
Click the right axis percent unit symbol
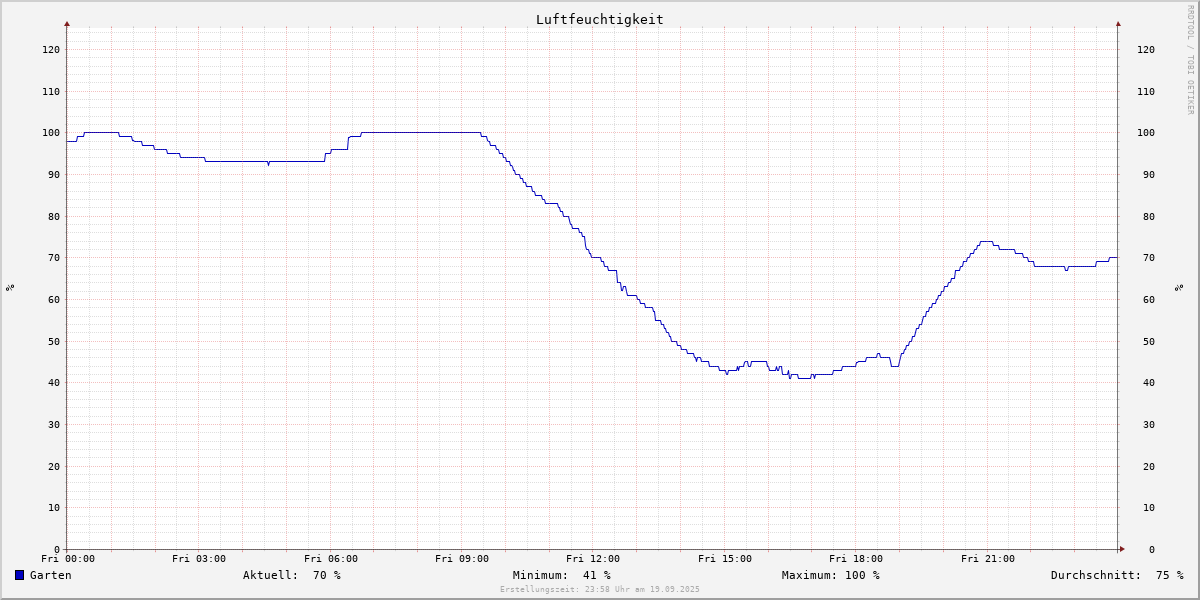pyautogui.click(x=1179, y=287)
